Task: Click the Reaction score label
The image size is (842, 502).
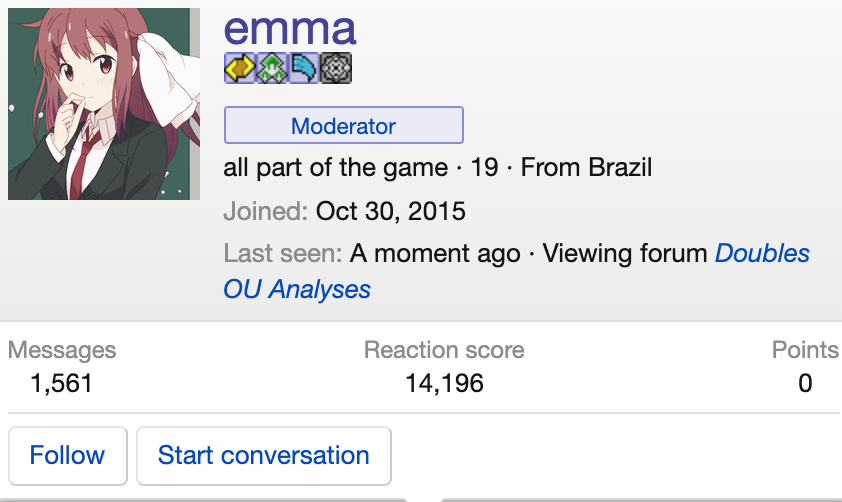Action: tap(444, 350)
